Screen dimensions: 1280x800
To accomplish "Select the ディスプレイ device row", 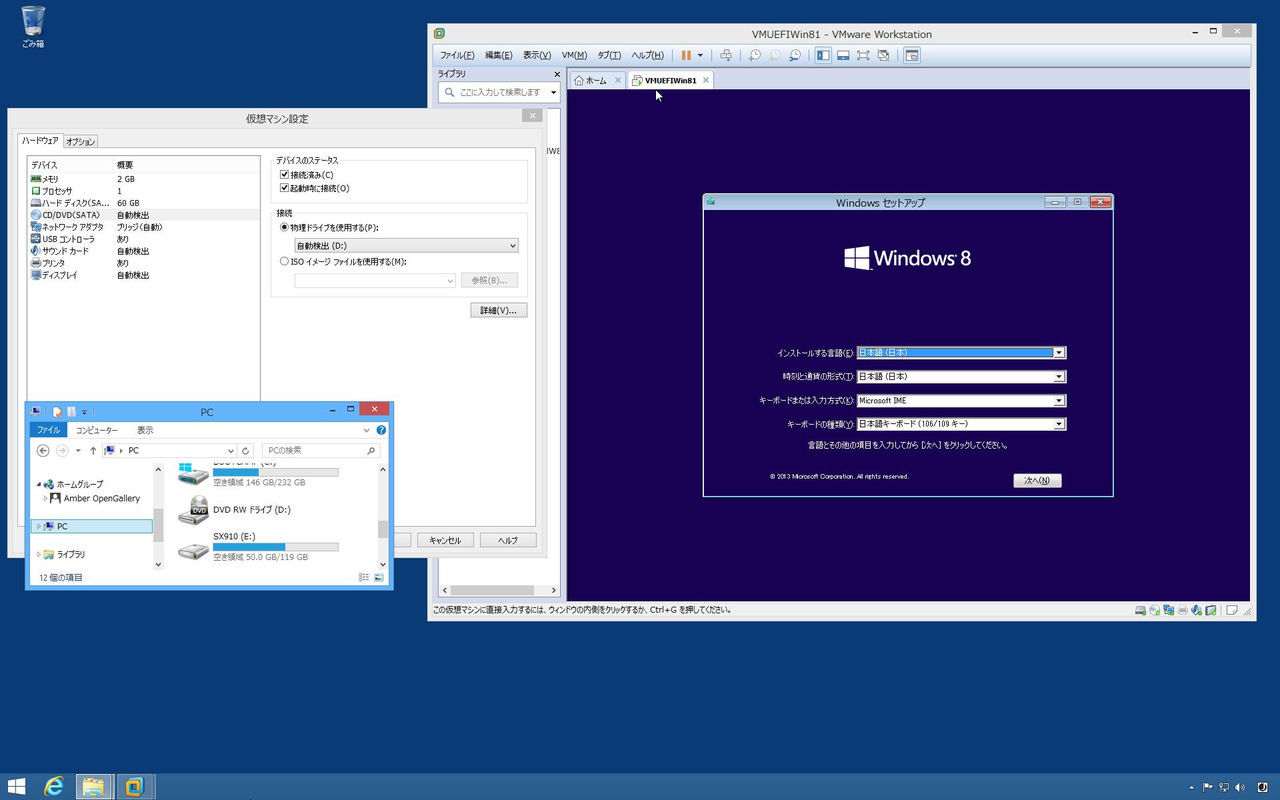I will (144, 275).
